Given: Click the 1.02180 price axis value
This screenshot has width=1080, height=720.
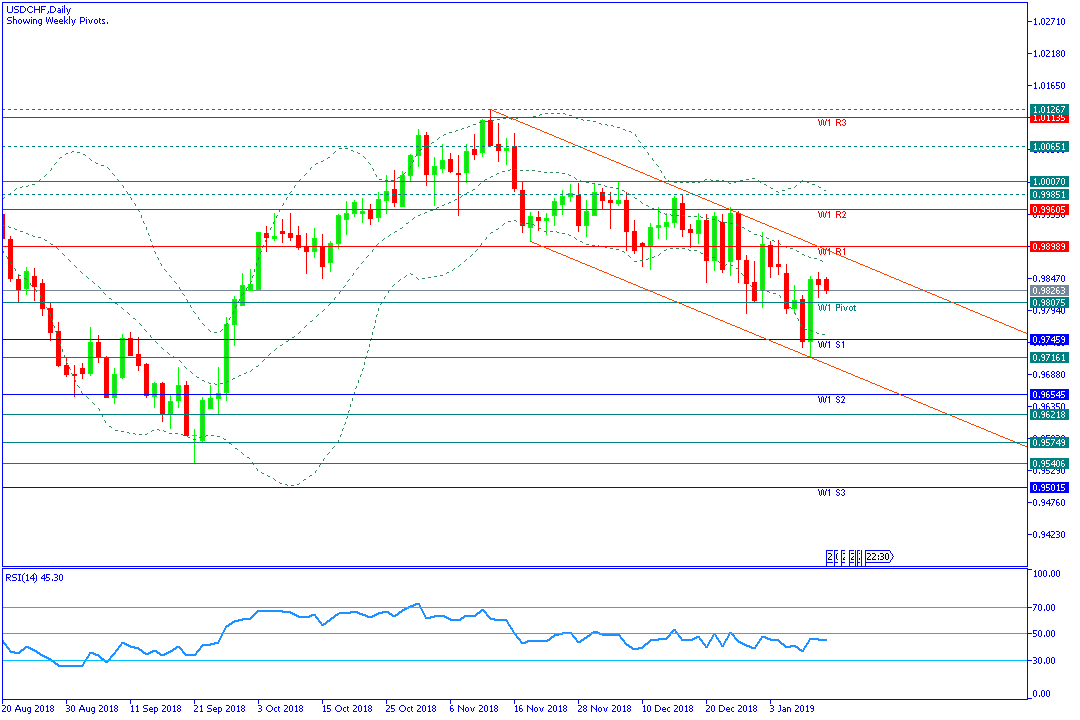Looking at the screenshot, I should pos(1048,54).
